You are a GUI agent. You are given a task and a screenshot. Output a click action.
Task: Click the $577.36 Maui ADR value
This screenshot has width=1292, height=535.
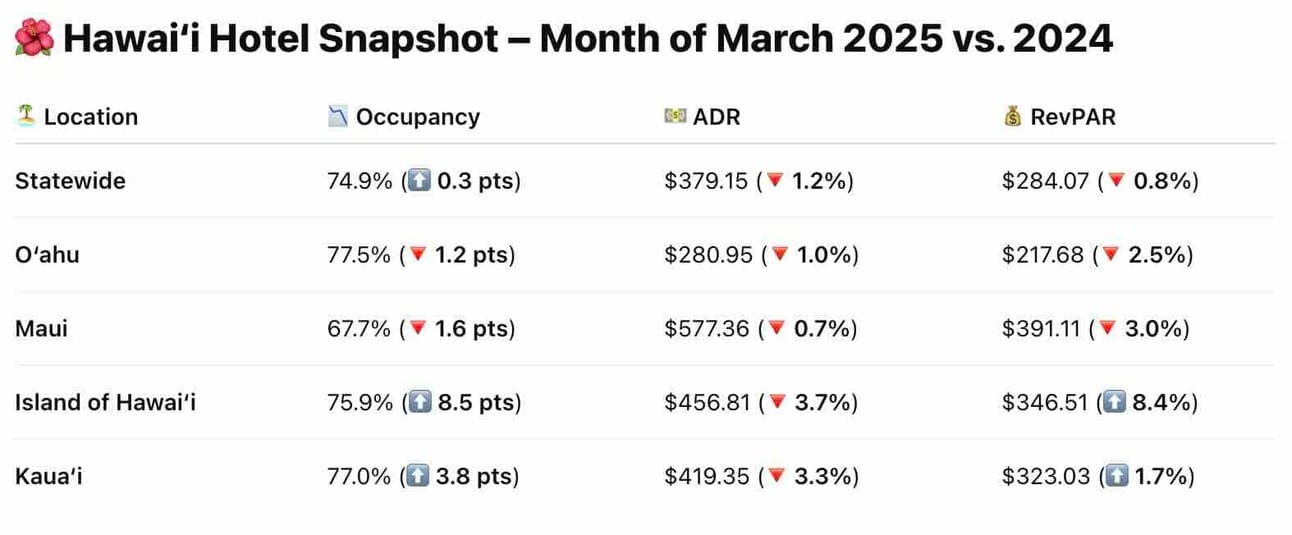tap(706, 328)
